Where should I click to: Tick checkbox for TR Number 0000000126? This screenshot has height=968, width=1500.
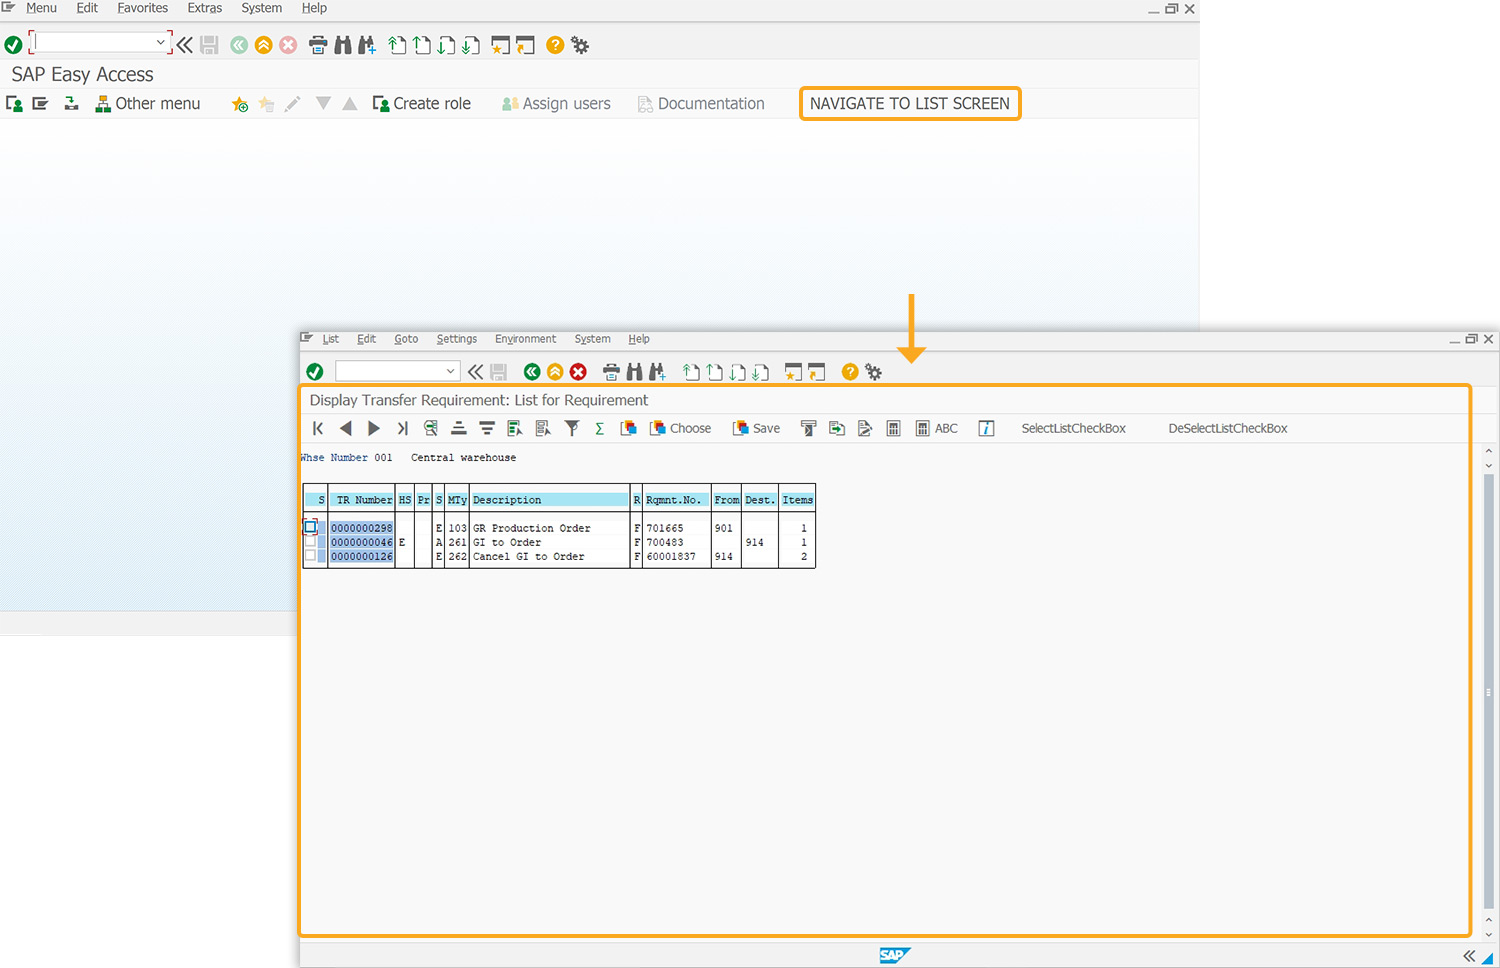coord(311,556)
